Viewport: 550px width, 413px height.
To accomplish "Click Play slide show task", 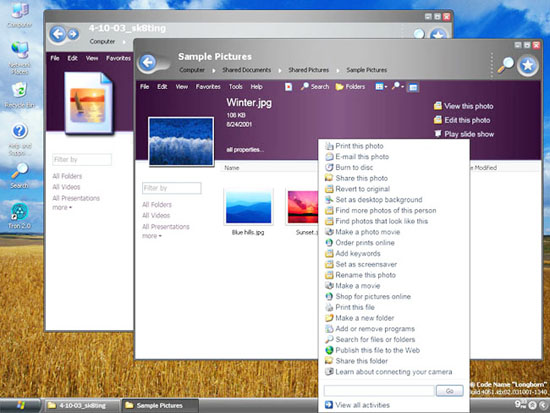I will pos(464,134).
